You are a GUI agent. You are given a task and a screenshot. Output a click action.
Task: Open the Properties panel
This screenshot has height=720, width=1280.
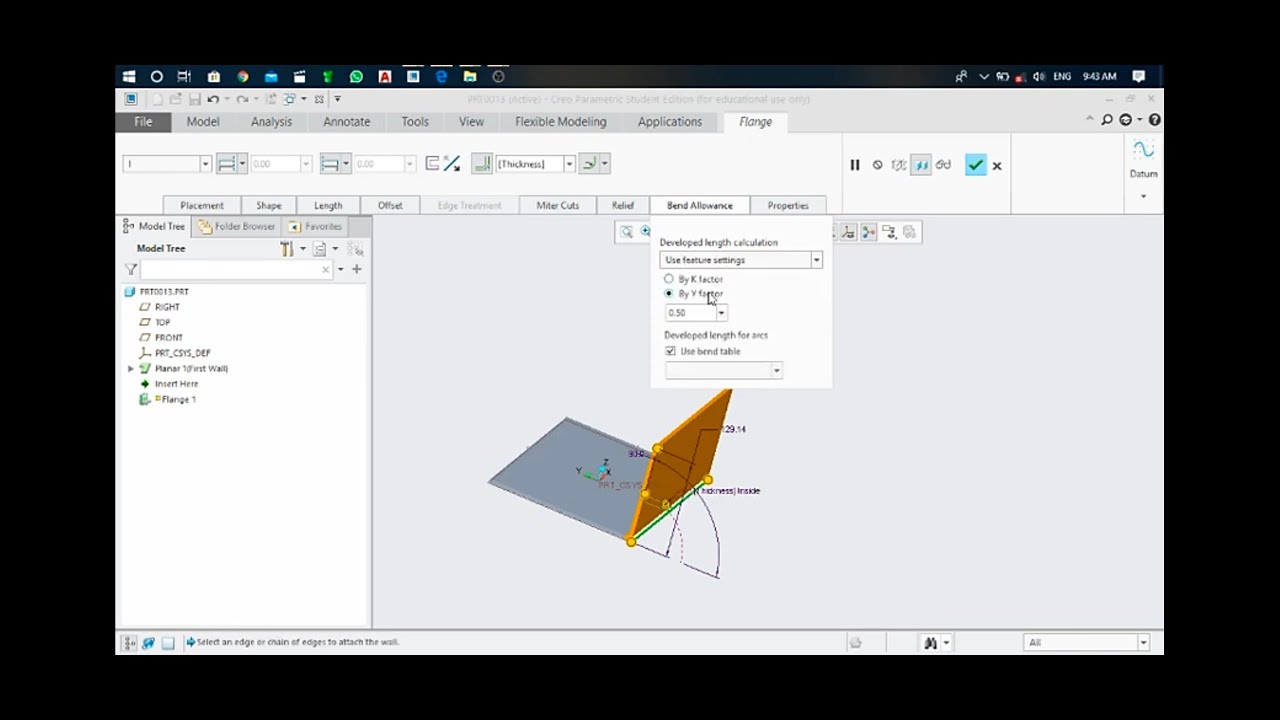point(788,206)
